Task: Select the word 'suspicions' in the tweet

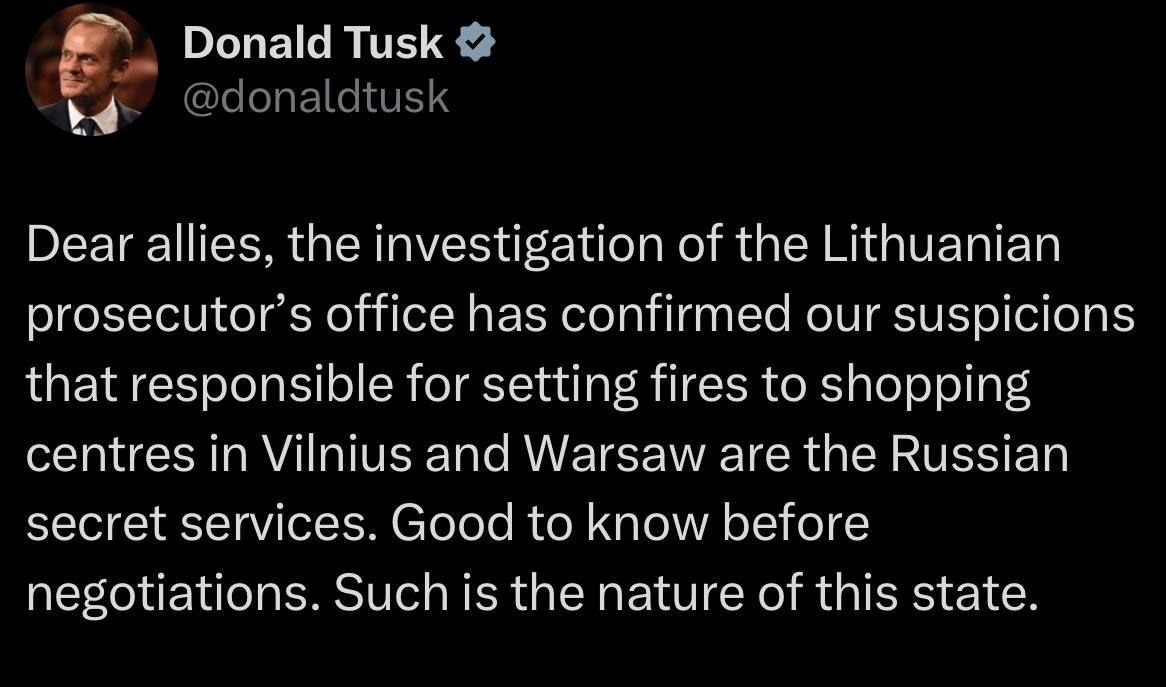Action: 1014,315
